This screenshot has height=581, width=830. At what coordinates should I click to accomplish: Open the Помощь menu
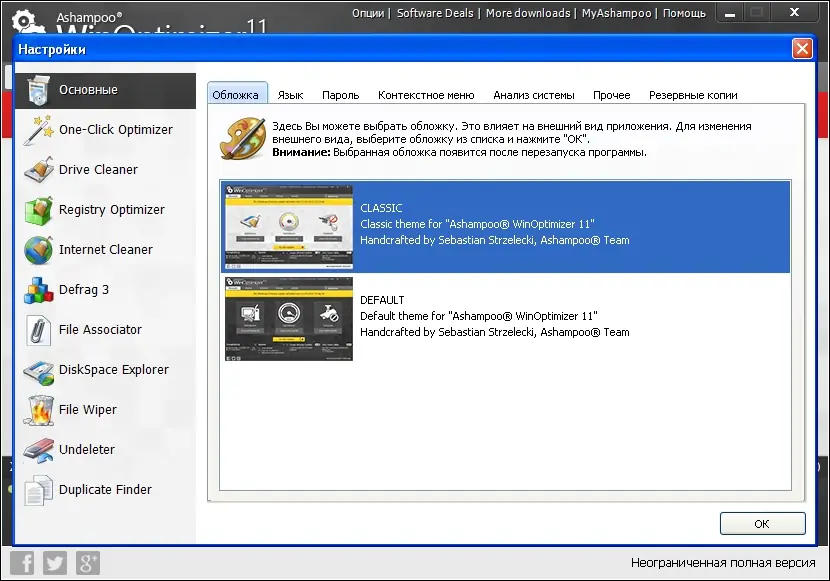tap(684, 13)
